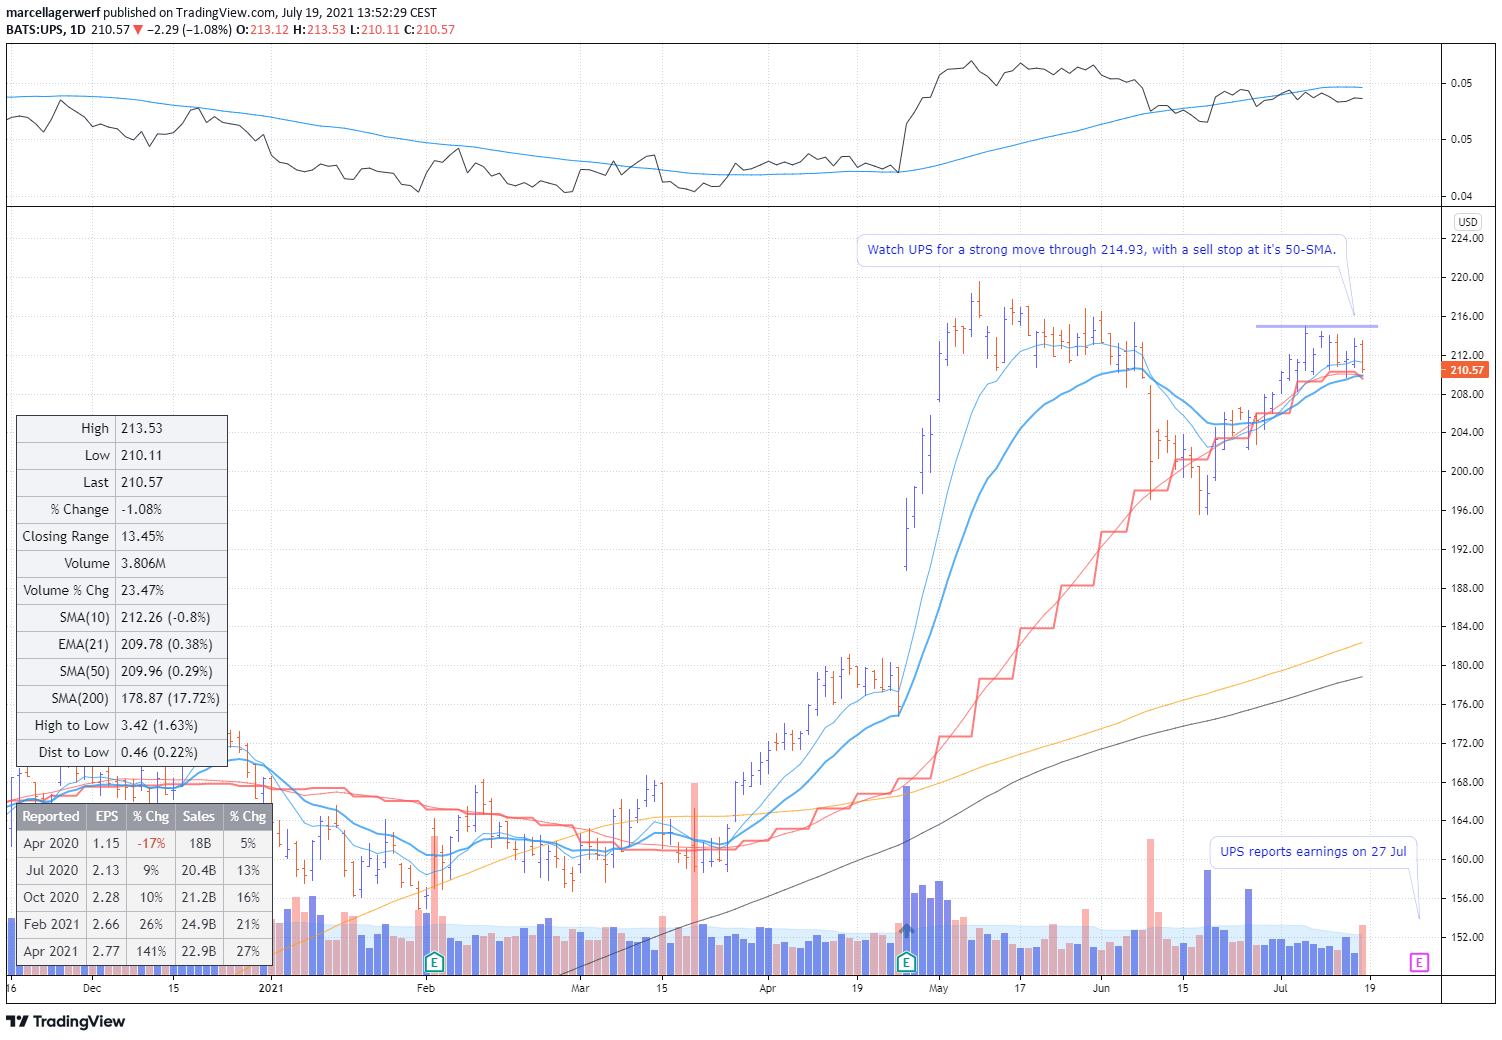Click the earnings E marker near Feb
1502x1040 pixels.
(434, 963)
